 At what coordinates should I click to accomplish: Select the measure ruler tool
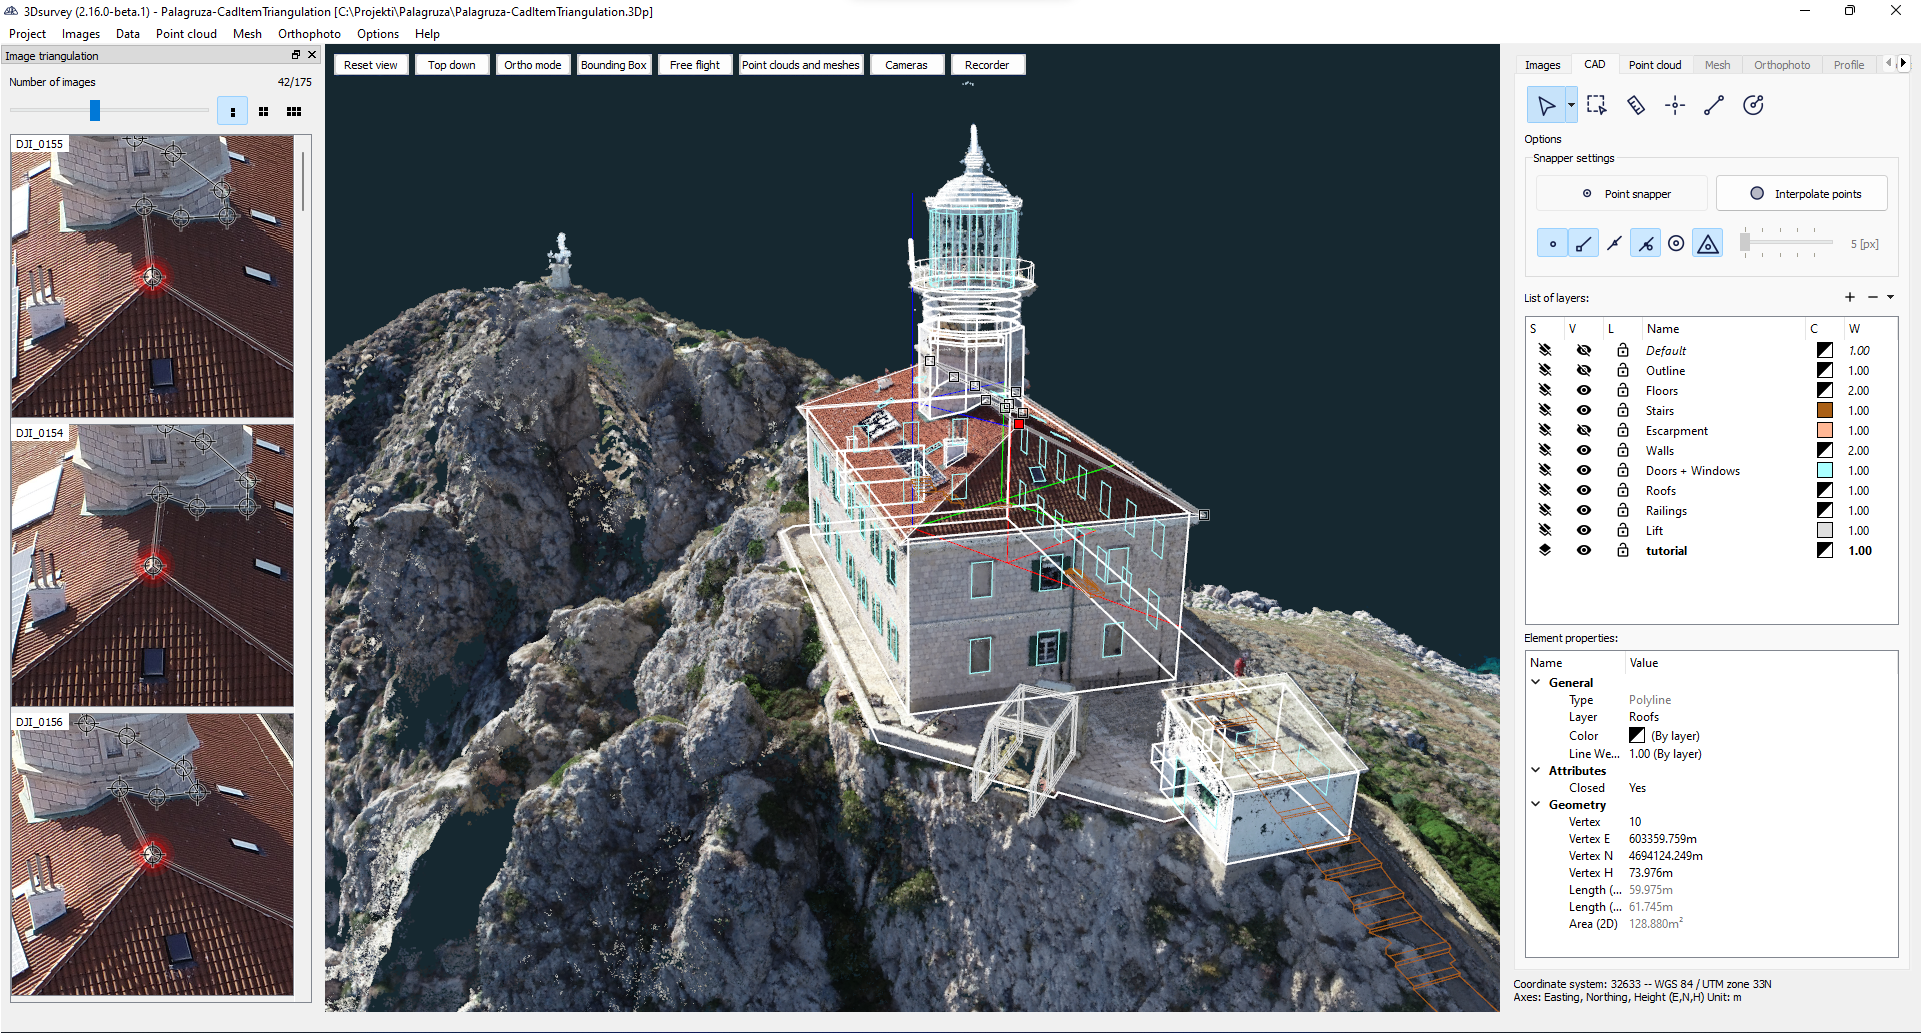click(1636, 104)
